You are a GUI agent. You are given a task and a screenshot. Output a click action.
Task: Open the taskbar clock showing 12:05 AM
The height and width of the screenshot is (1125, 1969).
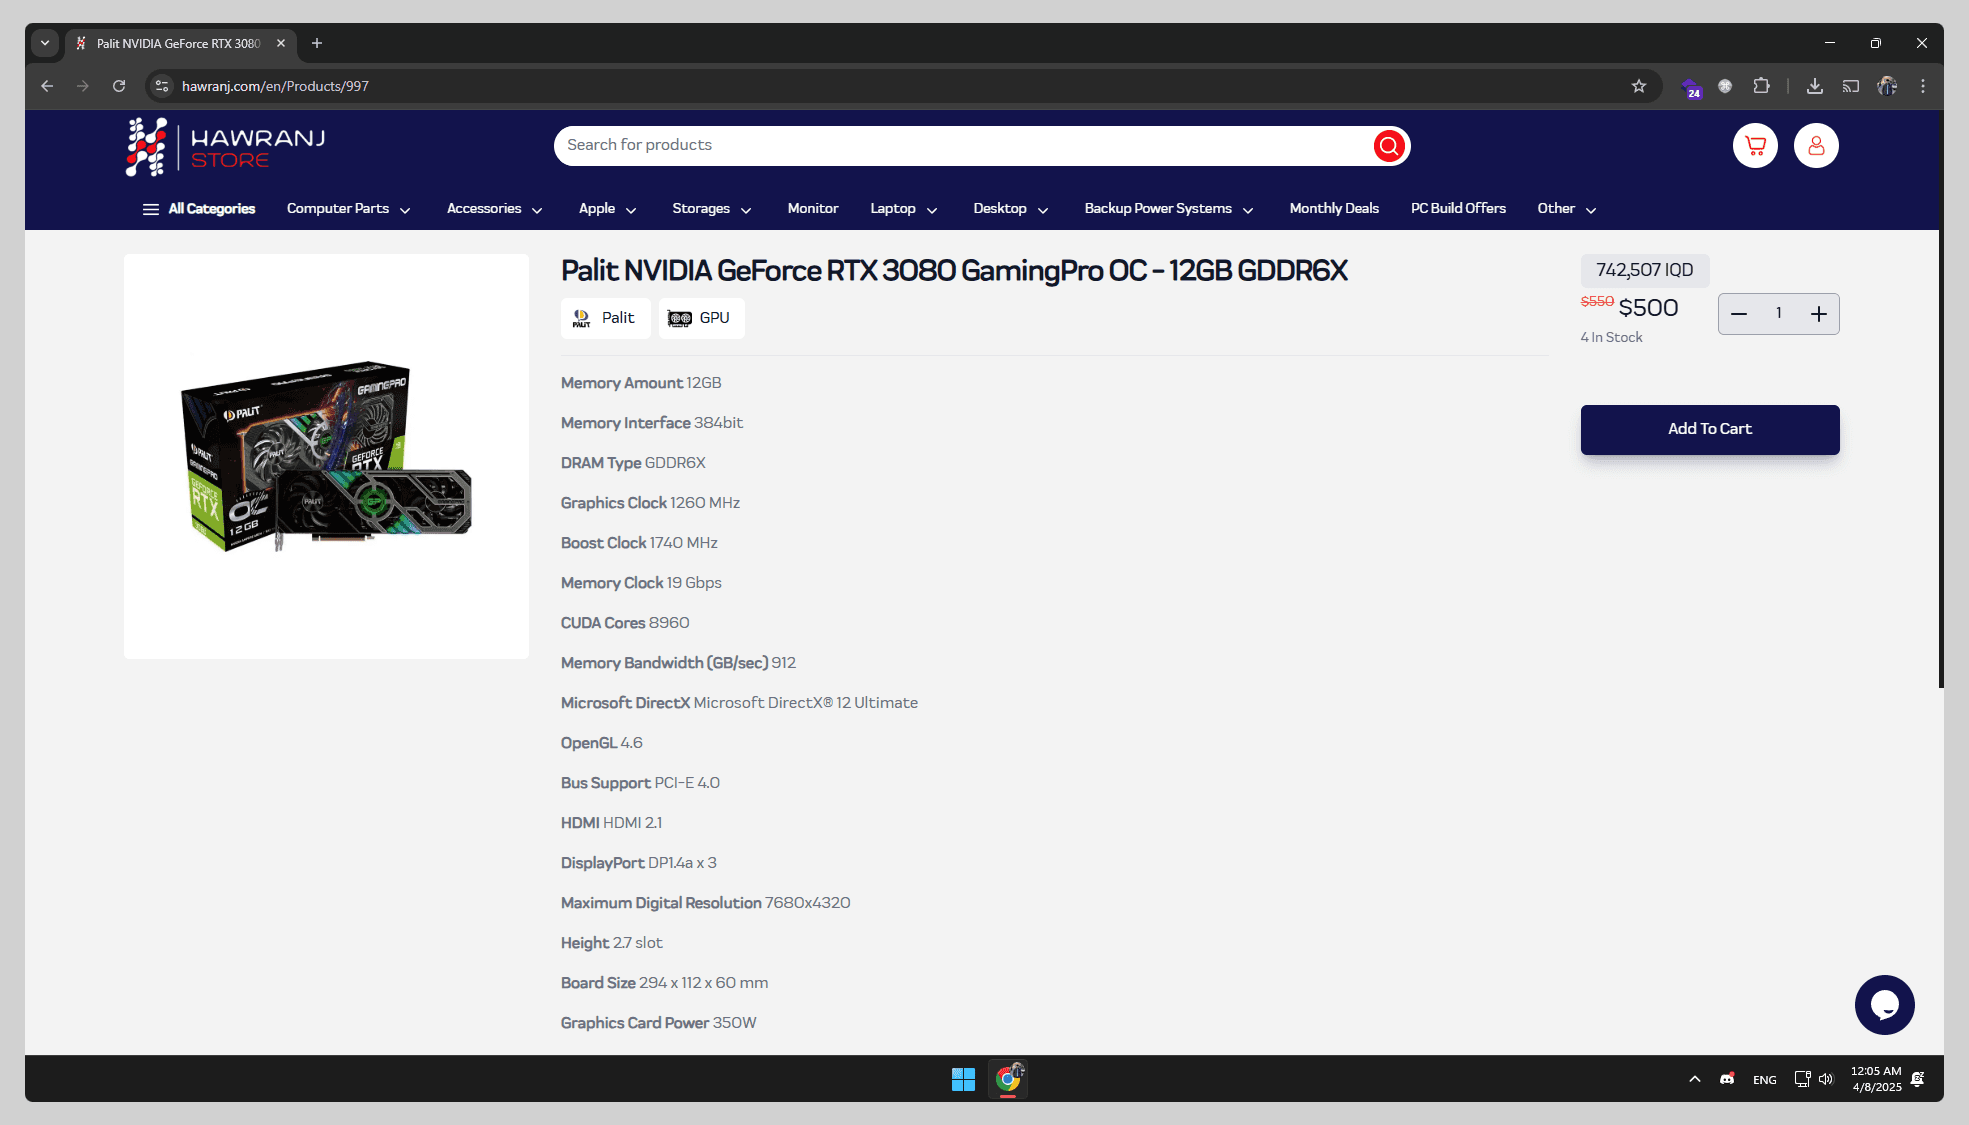(x=1876, y=1079)
